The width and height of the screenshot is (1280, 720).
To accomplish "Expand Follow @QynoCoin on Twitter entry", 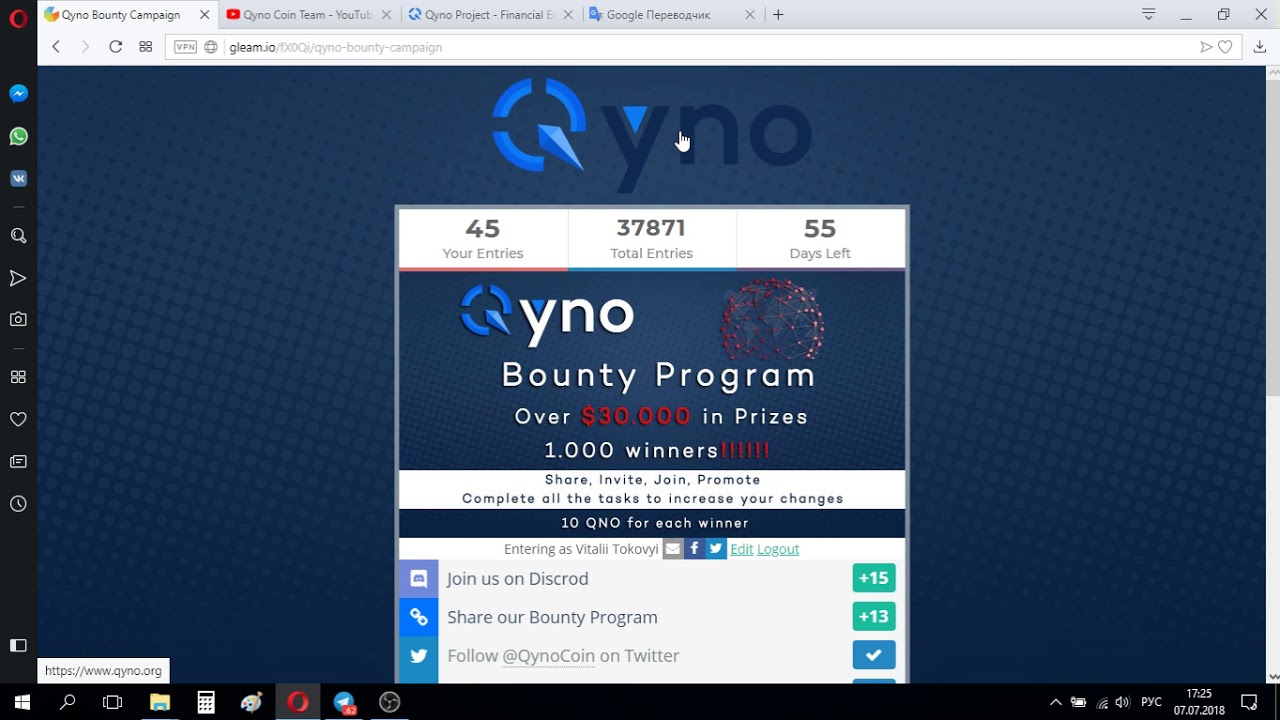I will (x=652, y=656).
